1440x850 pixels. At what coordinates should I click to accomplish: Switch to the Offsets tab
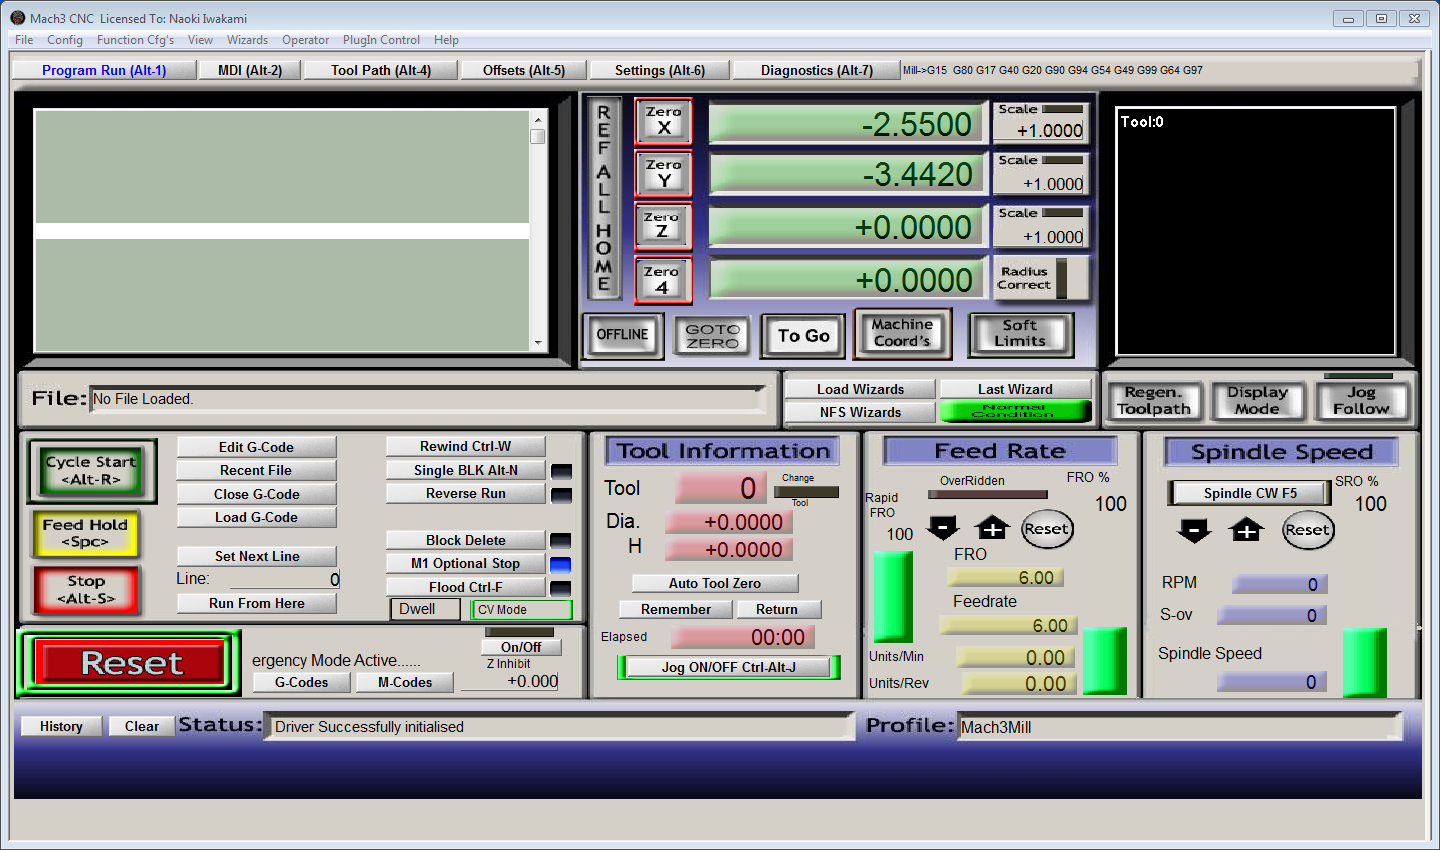523,70
